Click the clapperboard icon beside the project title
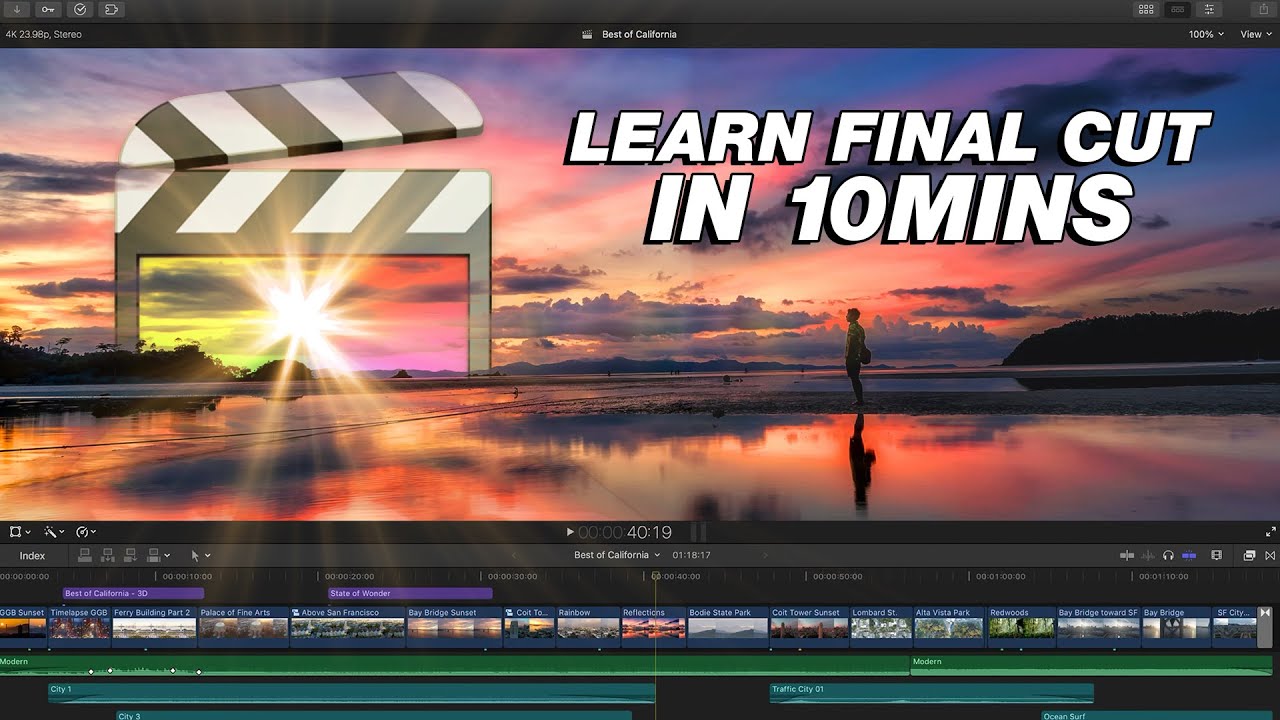Viewport: 1280px width, 720px height. (588, 34)
